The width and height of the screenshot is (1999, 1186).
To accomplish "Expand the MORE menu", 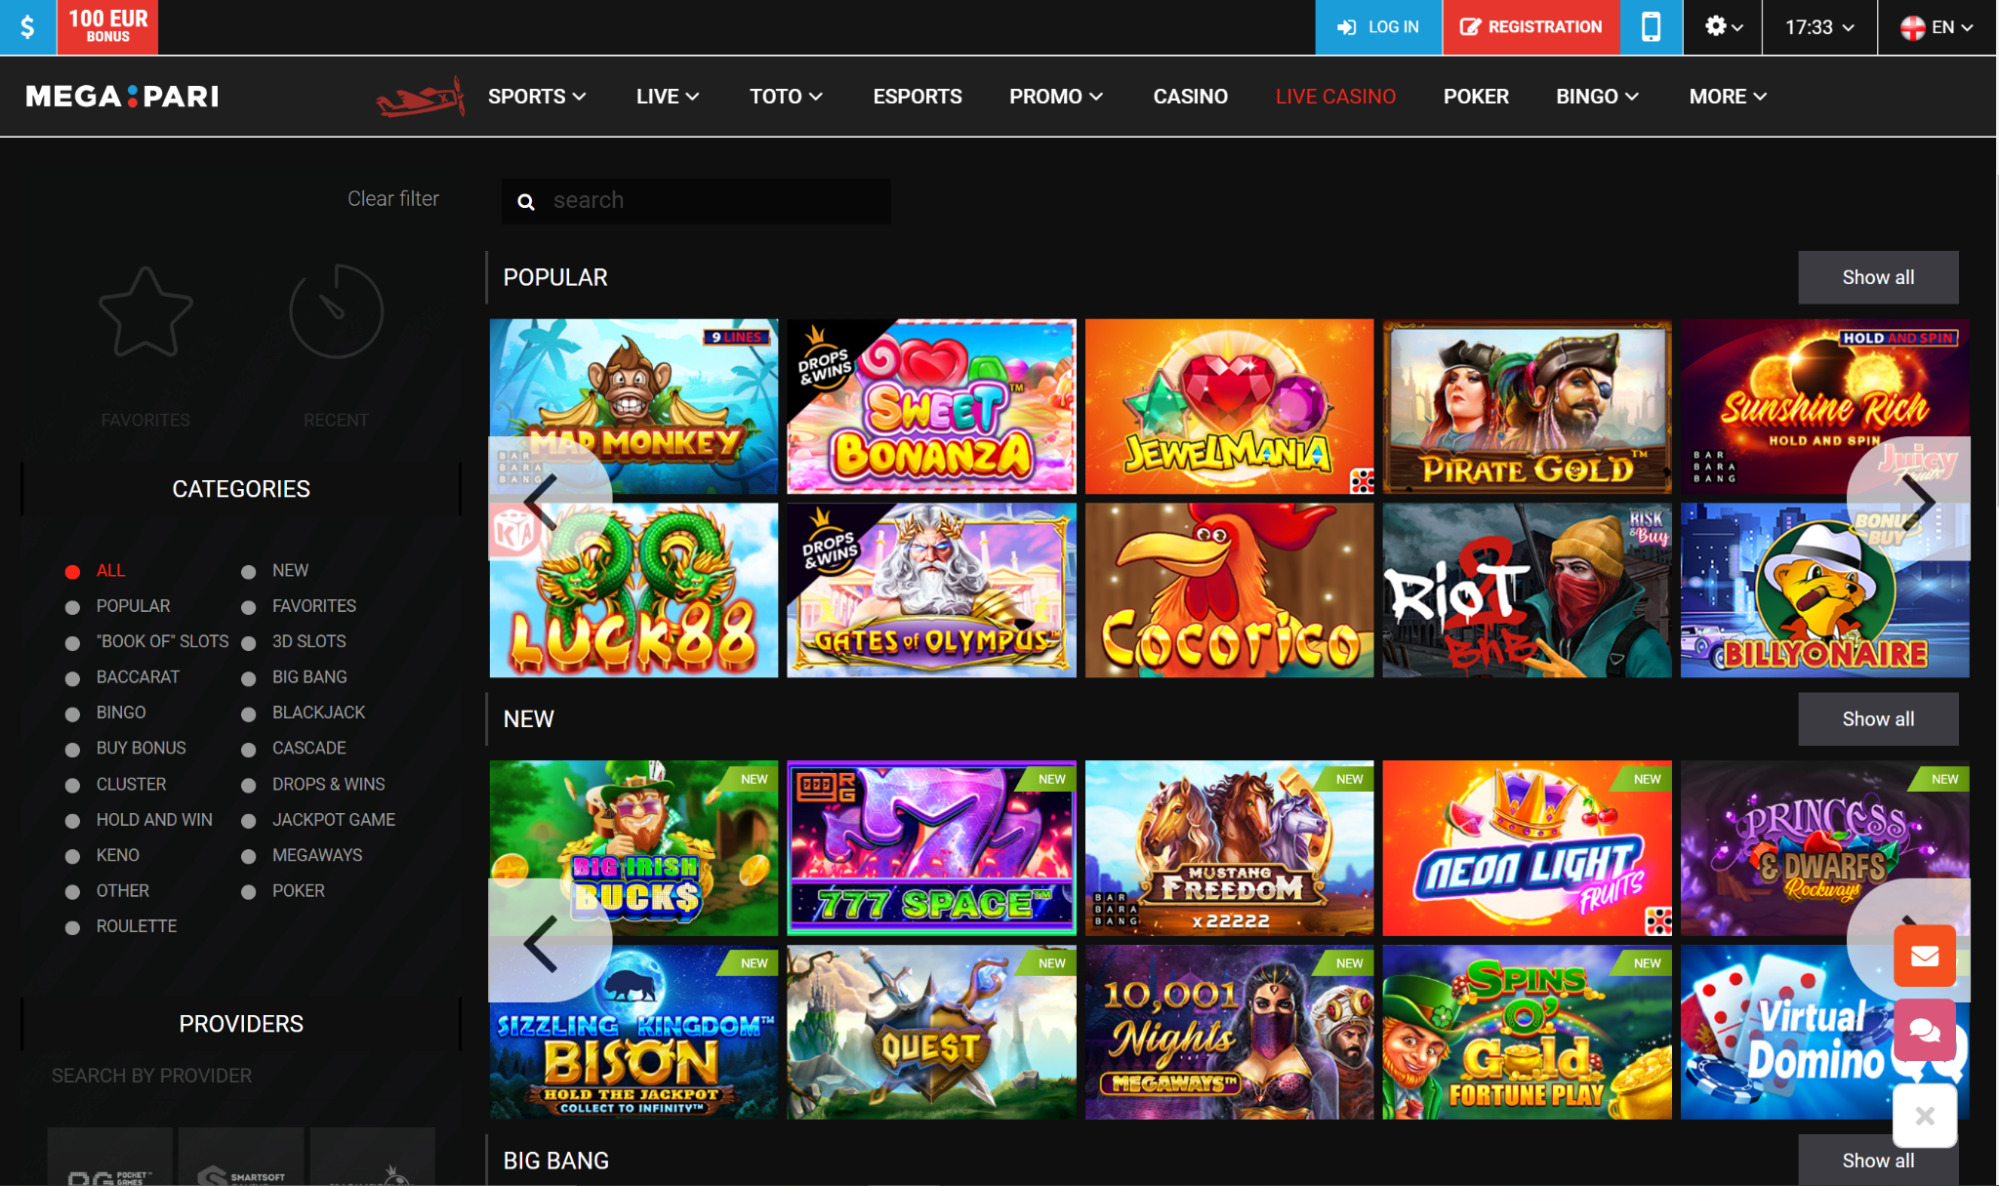I will click(x=1728, y=97).
